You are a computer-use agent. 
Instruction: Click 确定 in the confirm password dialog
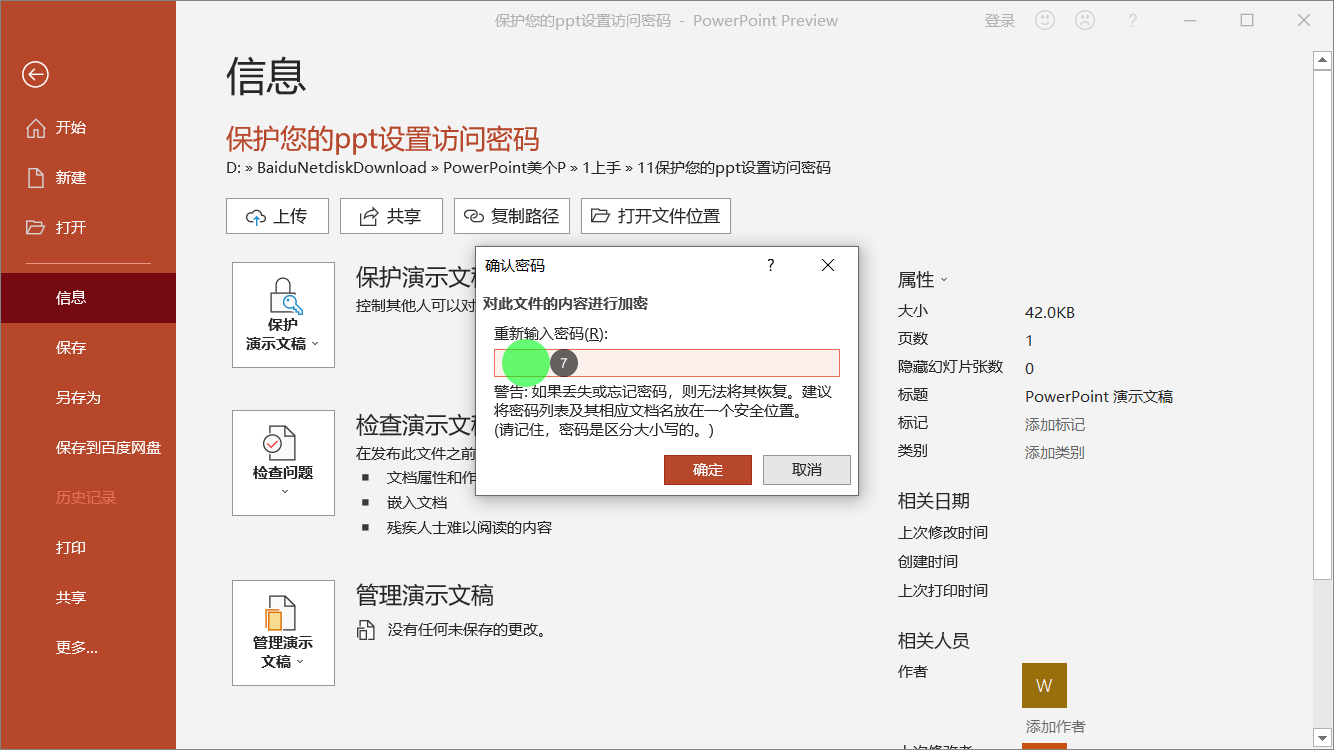pos(708,470)
